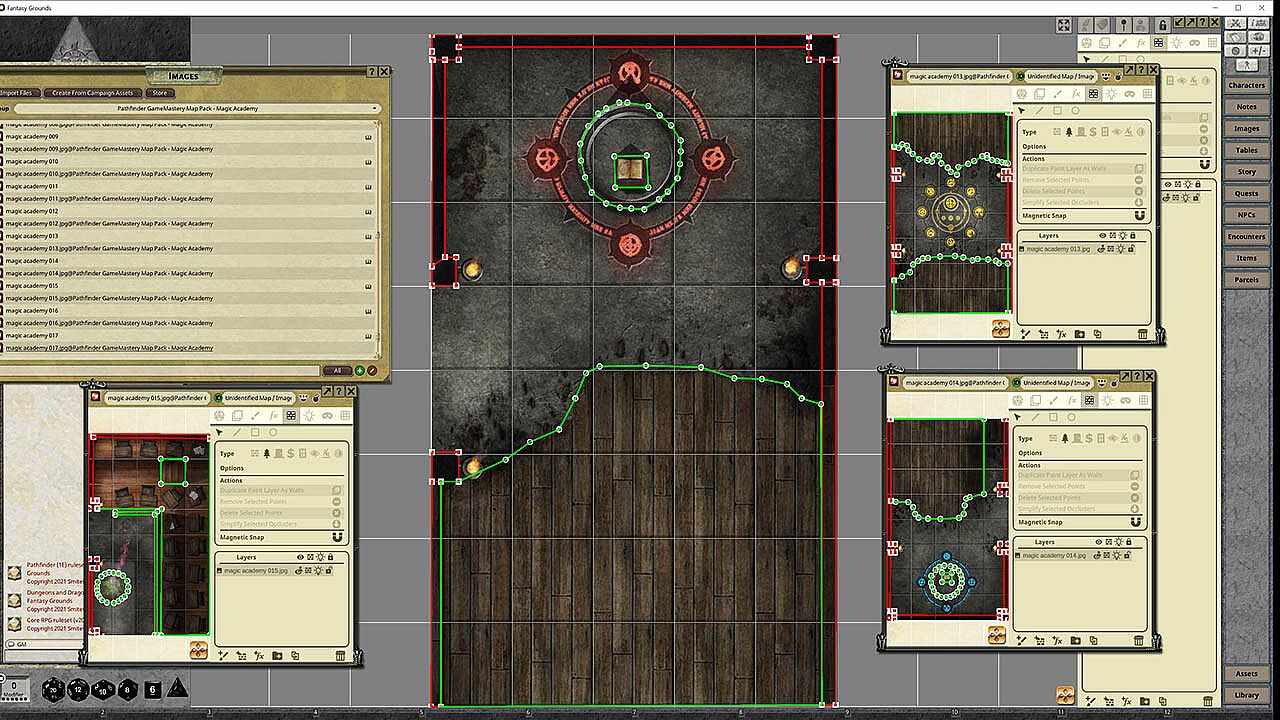Image resolution: width=1280 pixels, height=720 pixels.
Task: Delete the layer with trash icon in magic academy 015 window
Action: click(340, 656)
